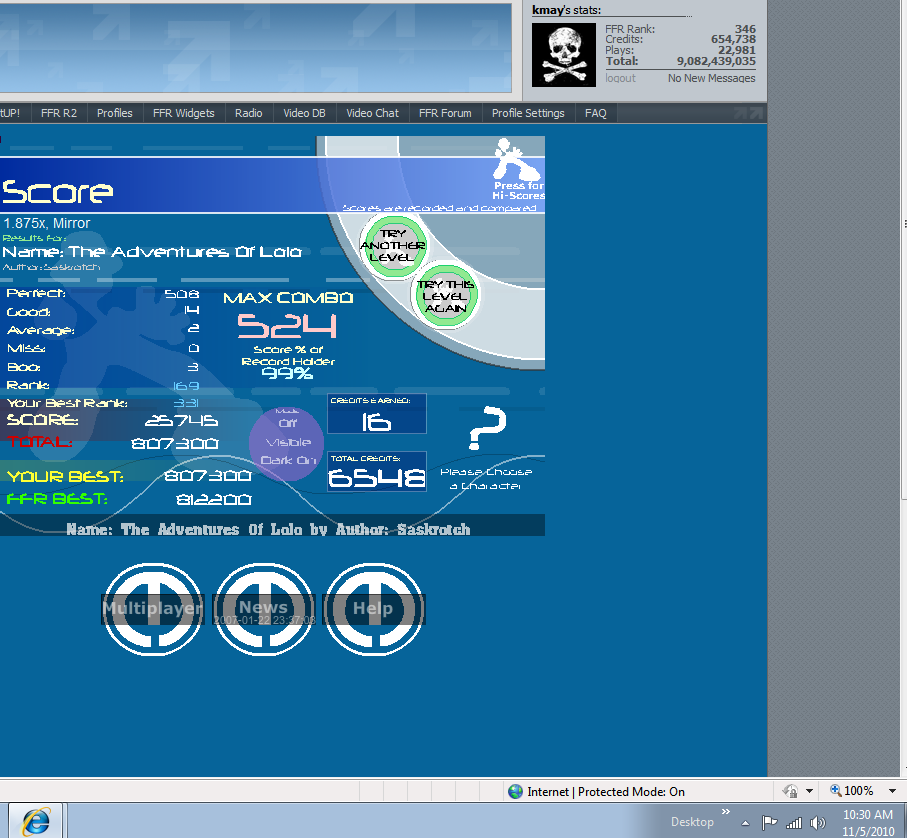Click Try Another Level button

(393, 246)
